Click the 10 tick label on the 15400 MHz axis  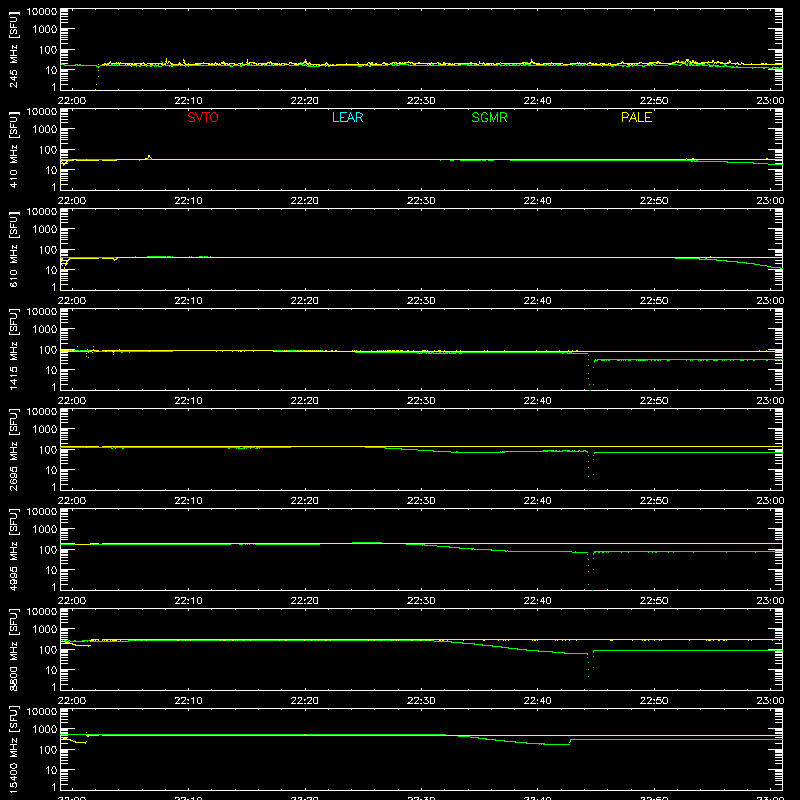click(x=51, y=770)
